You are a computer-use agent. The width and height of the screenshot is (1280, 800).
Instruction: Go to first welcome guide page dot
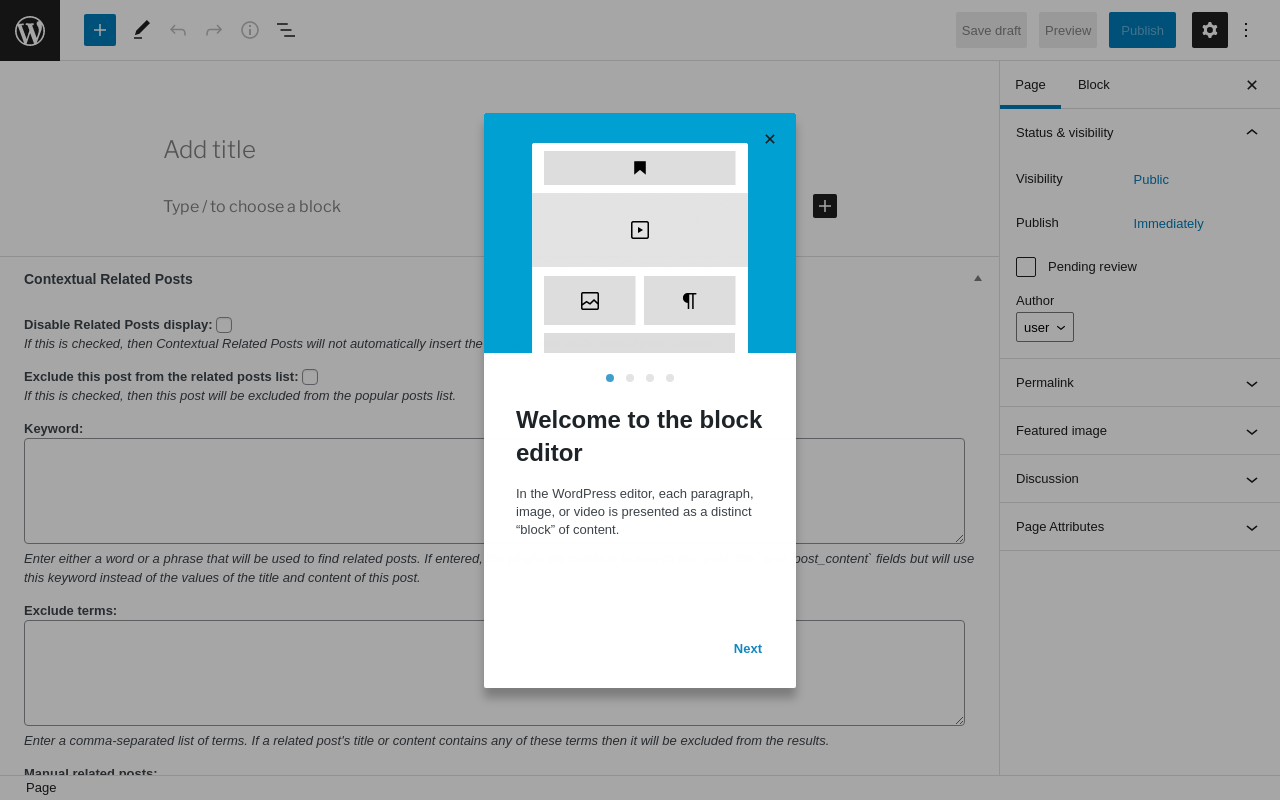pos(610,378)
